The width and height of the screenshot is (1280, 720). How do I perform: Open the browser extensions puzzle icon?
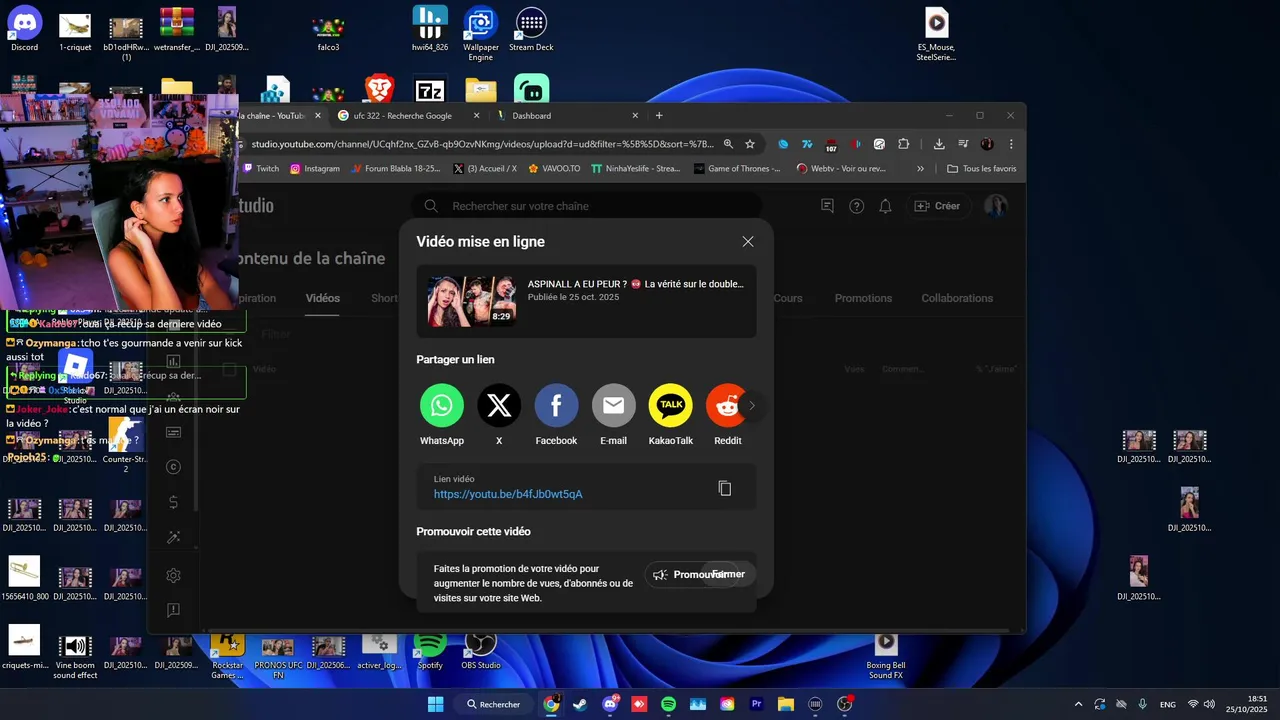[903, 144]
